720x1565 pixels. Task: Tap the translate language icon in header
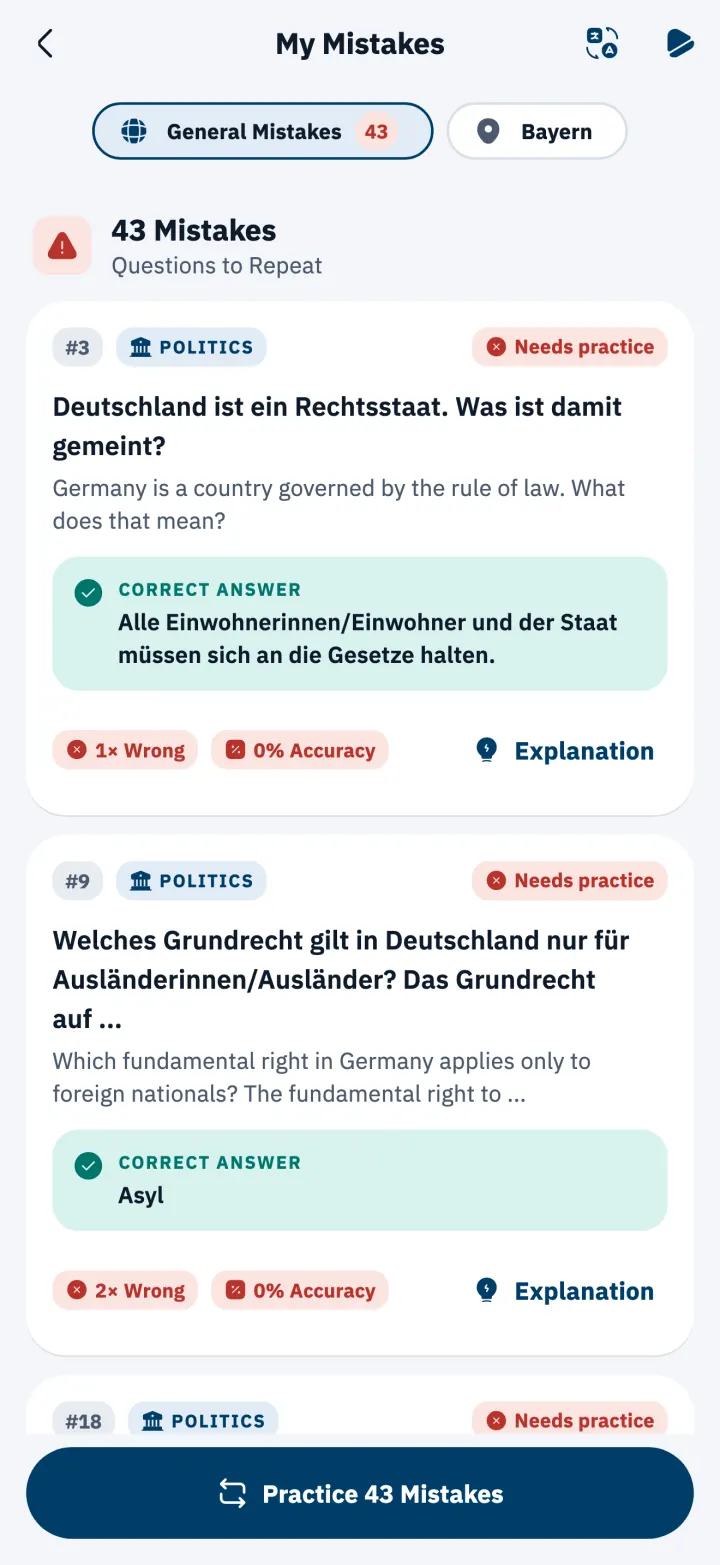tap(602, 44)
